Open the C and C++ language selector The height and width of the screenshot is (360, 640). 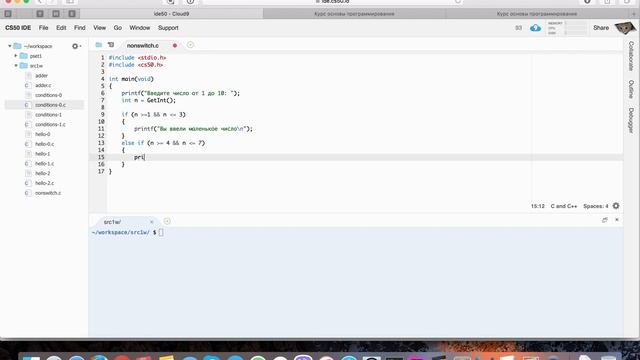[564, 206]
